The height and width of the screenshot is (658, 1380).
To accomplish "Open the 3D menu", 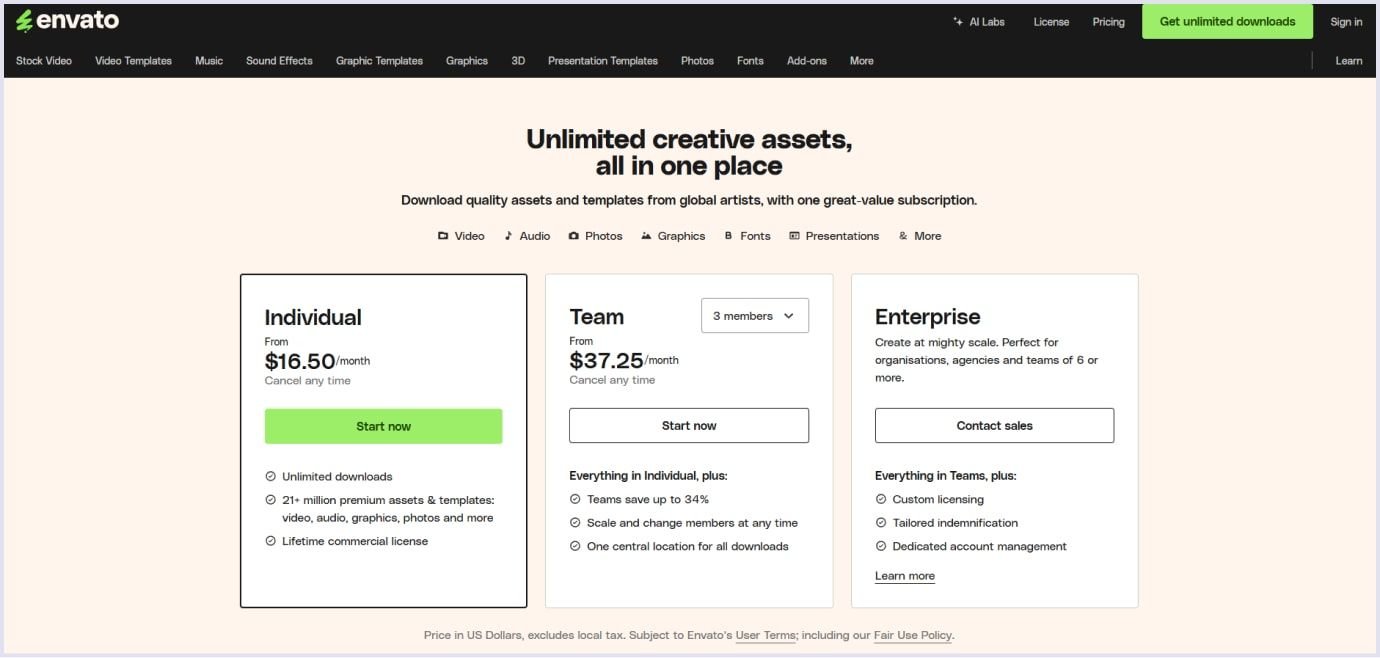I will coord(518,61).
